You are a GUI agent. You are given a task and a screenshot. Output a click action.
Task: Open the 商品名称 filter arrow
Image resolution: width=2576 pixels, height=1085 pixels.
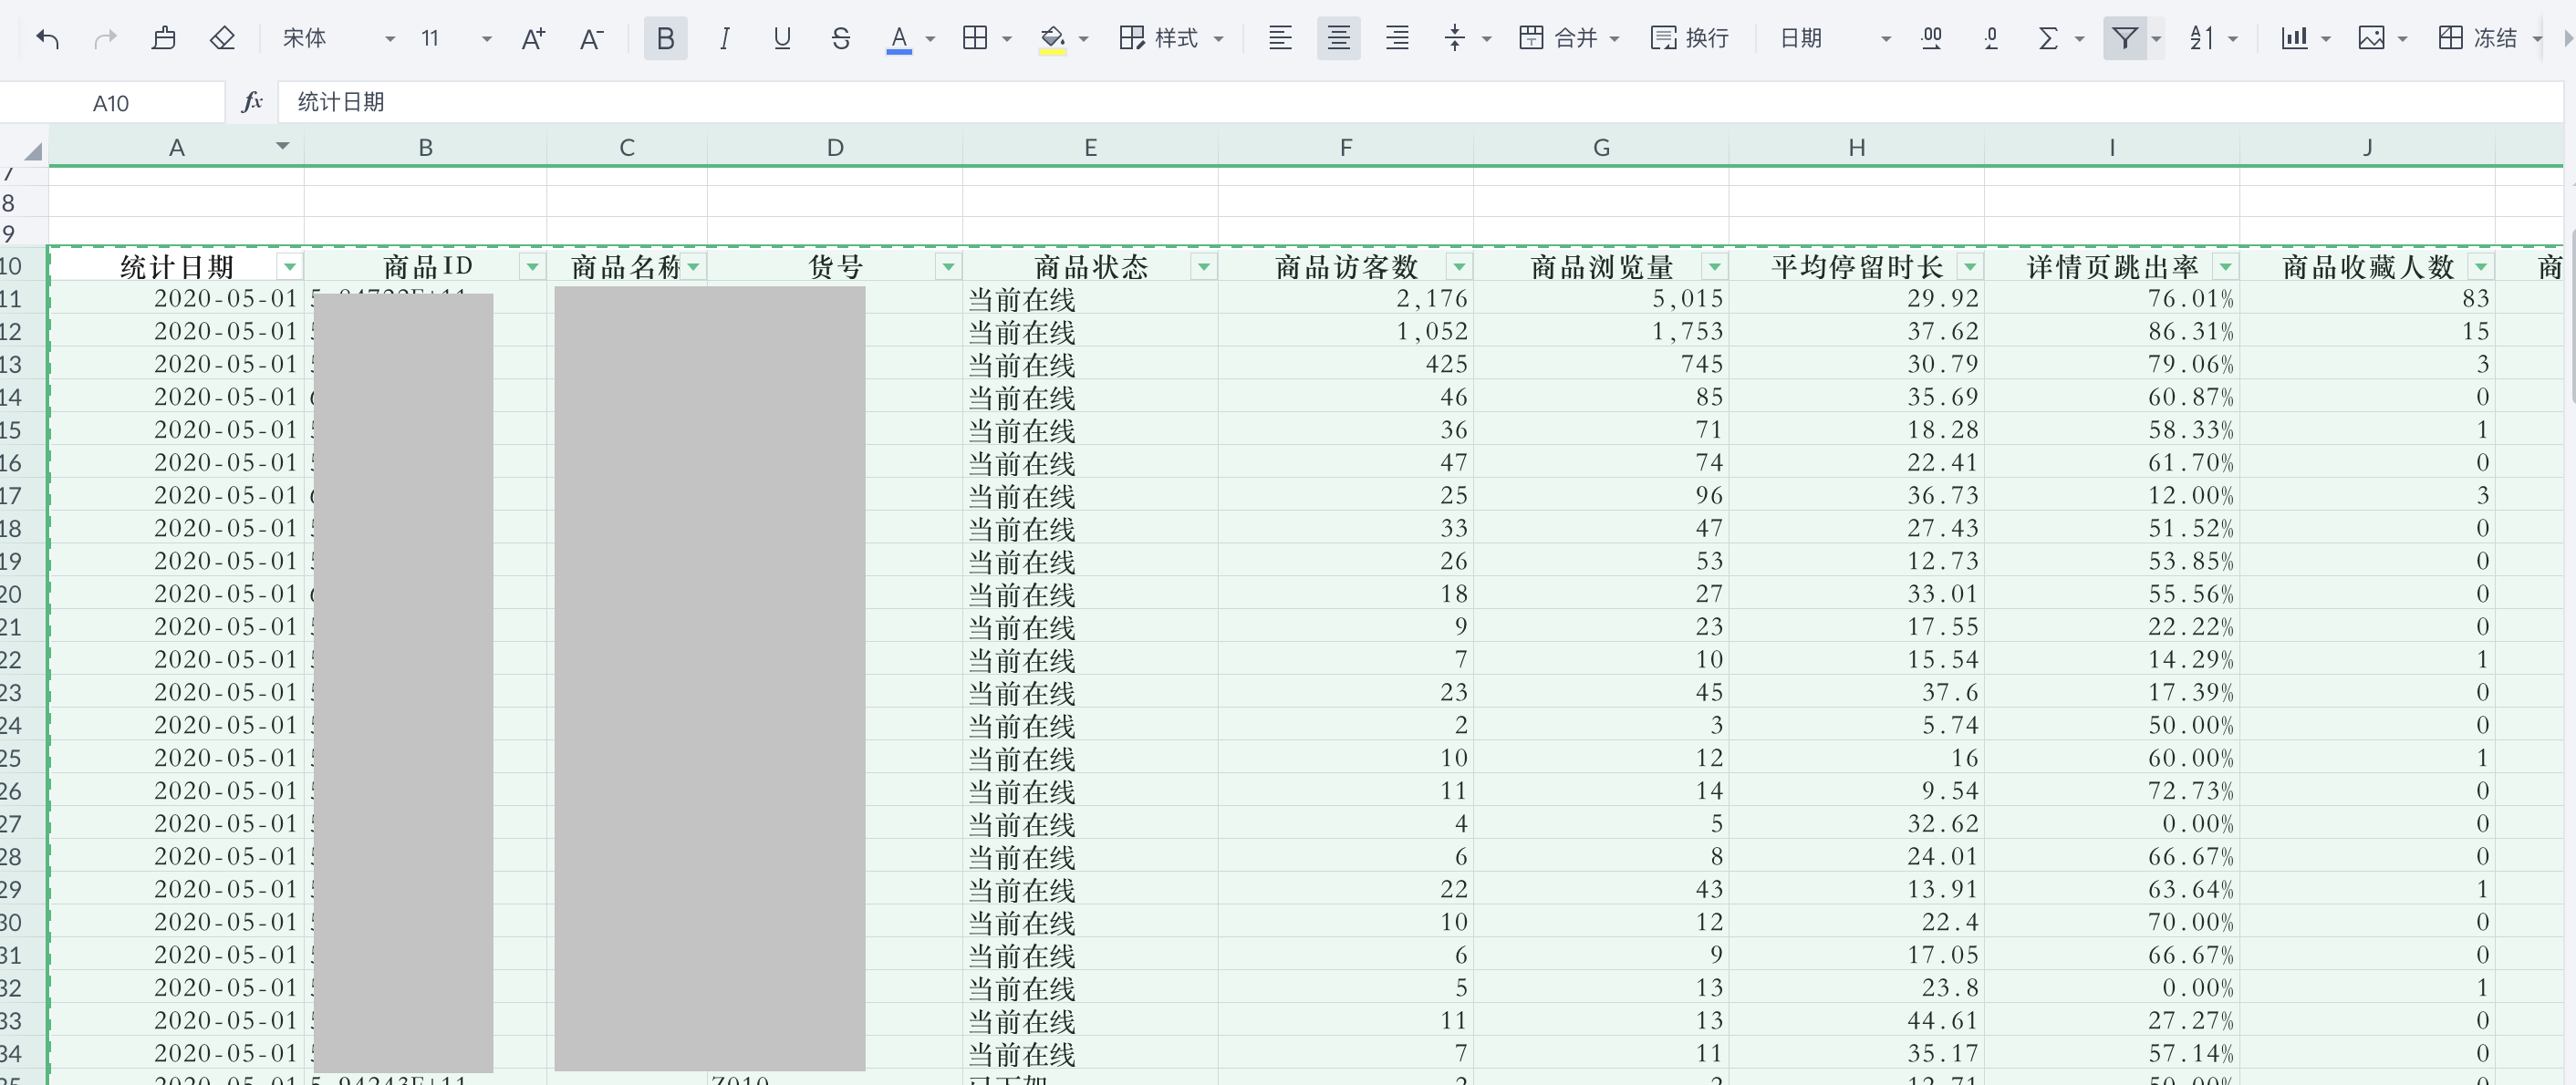(693, 267)
